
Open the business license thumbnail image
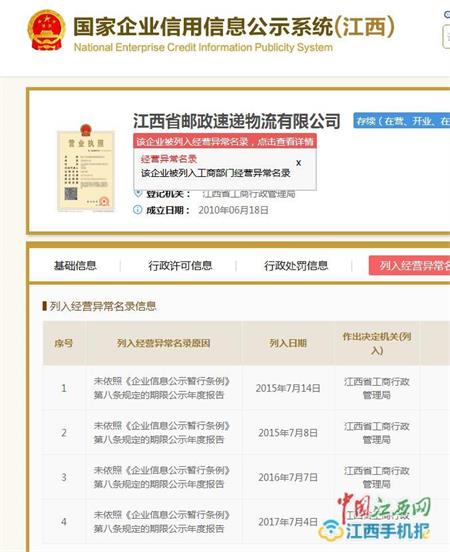[x=86, y=168]
